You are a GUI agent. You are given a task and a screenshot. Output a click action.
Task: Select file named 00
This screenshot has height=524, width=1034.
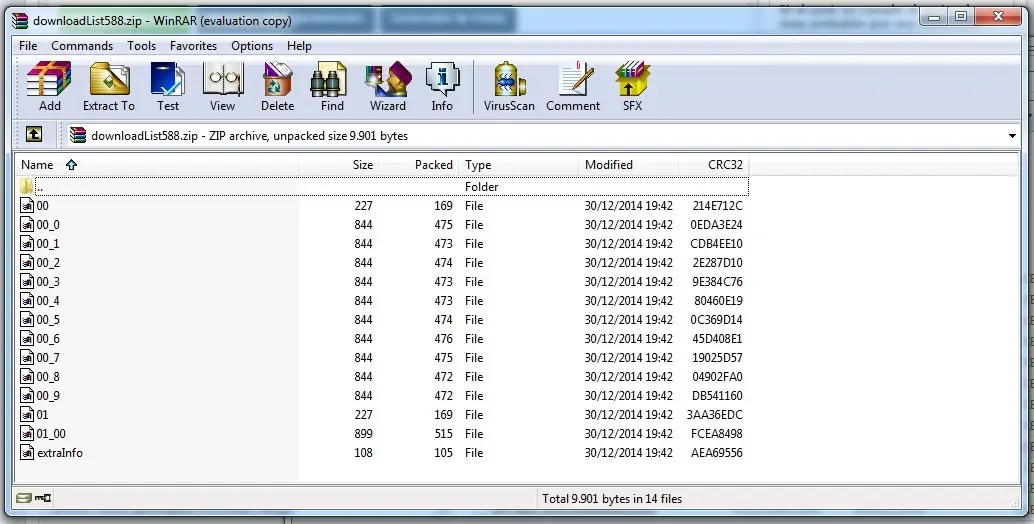click(42, 206)
